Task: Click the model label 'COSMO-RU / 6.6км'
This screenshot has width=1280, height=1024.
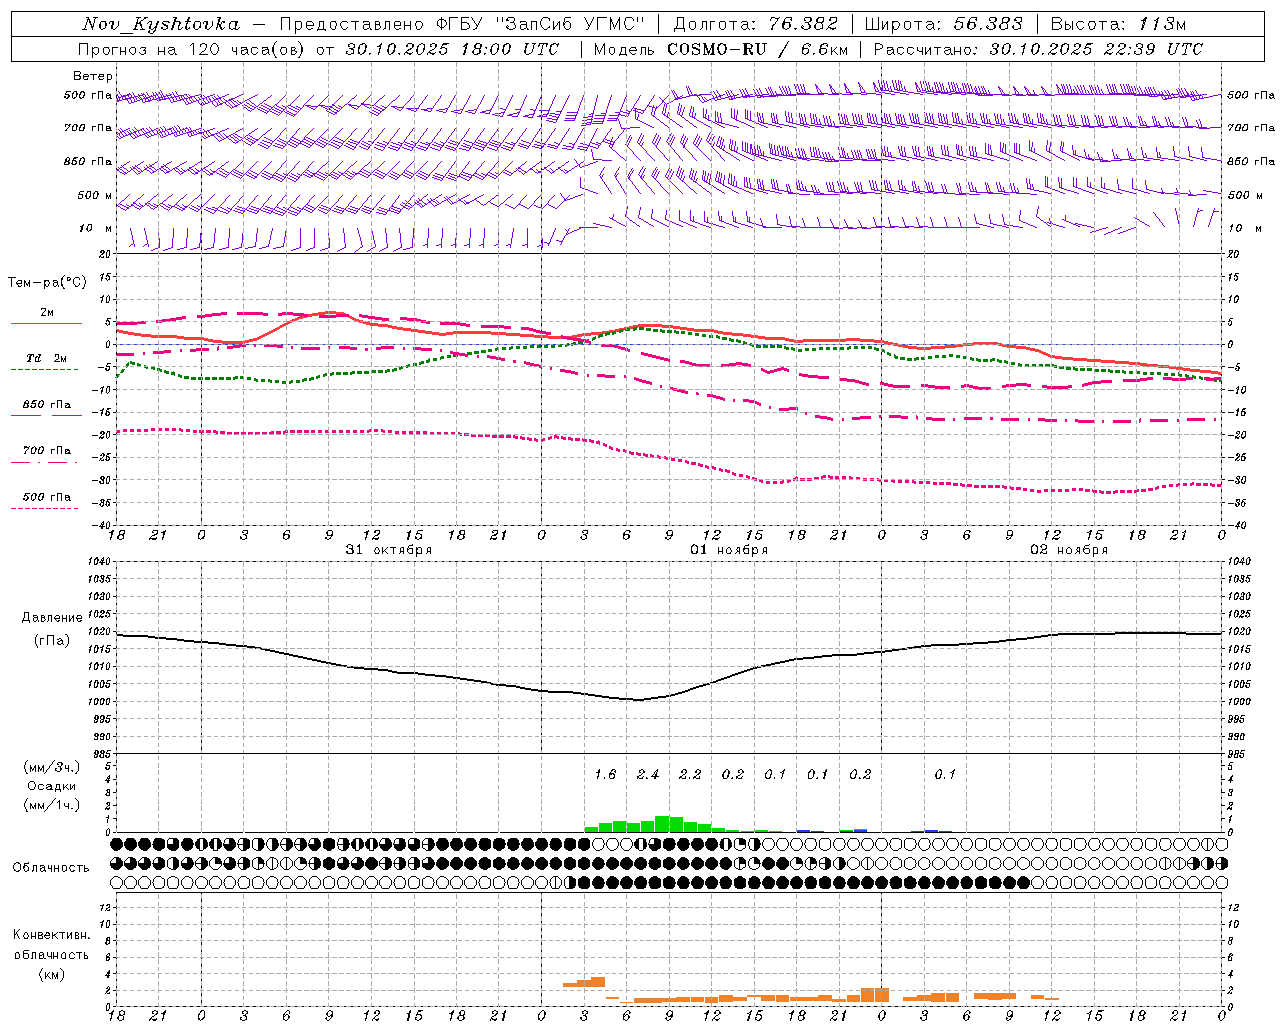Action: tap(757, 49)
